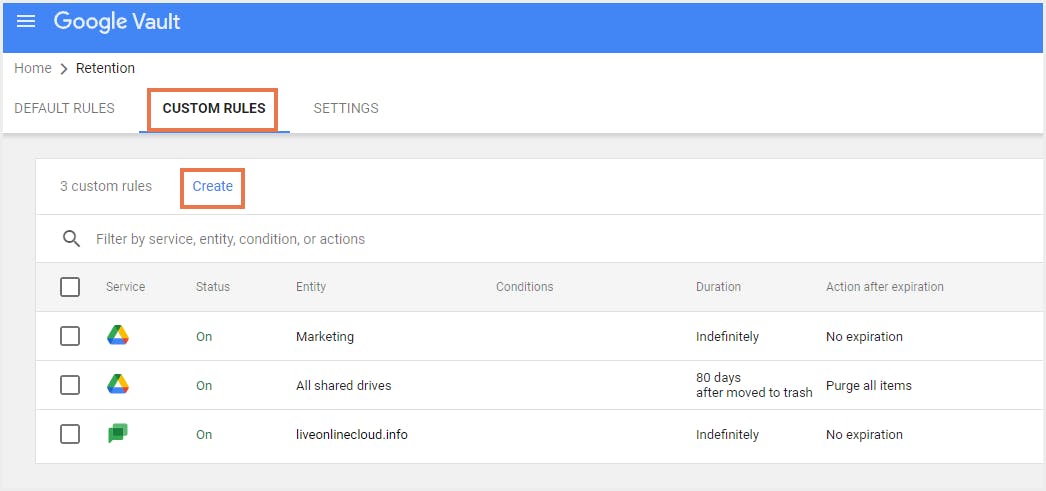1046x491 pixels.
Task: Navigate to Home in breadcrumb
Action: [x=33, y=68]
